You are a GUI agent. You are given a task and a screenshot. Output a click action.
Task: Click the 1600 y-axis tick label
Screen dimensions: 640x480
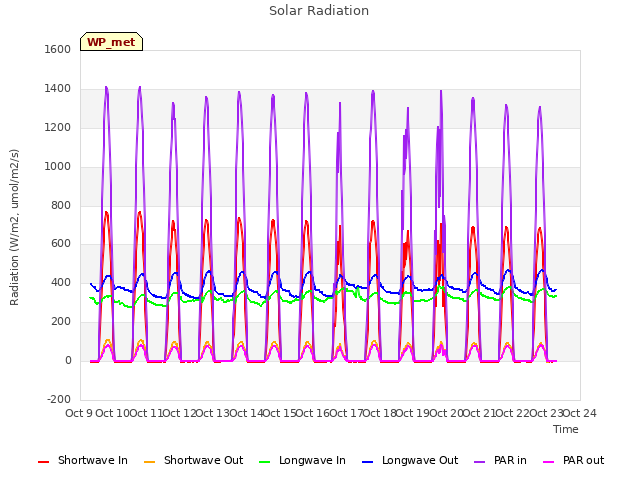coord(58,49)
